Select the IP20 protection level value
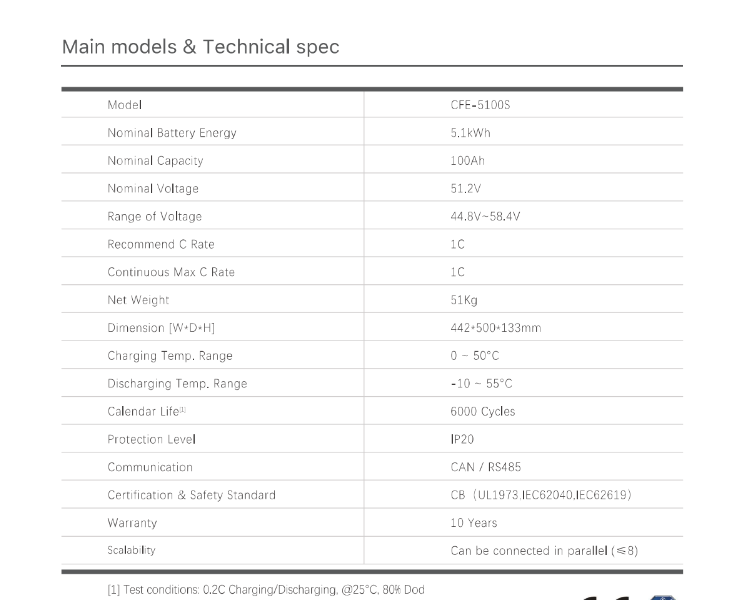 point(461,439)
